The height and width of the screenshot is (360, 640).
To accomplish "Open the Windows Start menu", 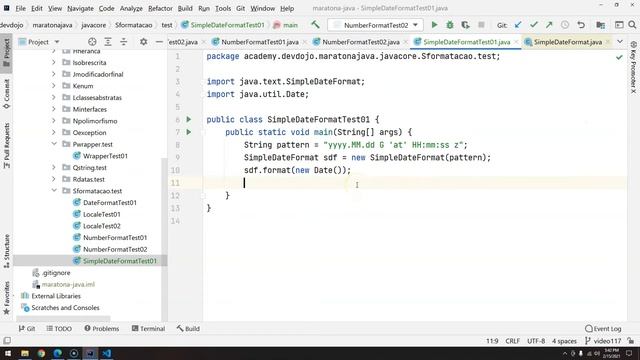I will (x=8, y=353).
